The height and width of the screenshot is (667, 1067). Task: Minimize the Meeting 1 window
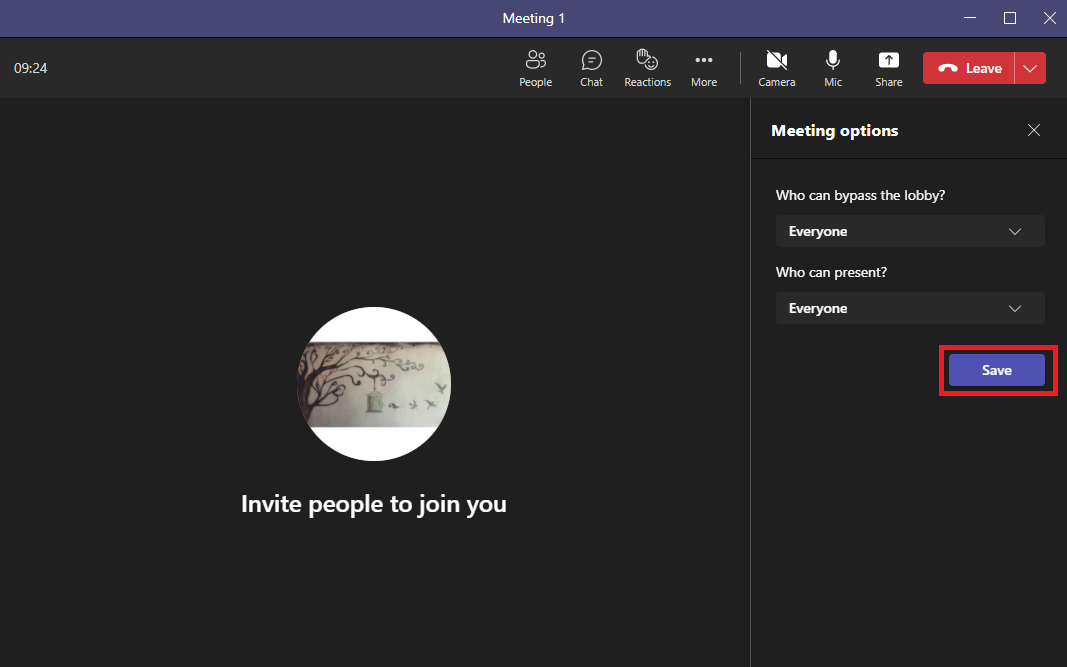pyautogui.click(x=970, y=18)
